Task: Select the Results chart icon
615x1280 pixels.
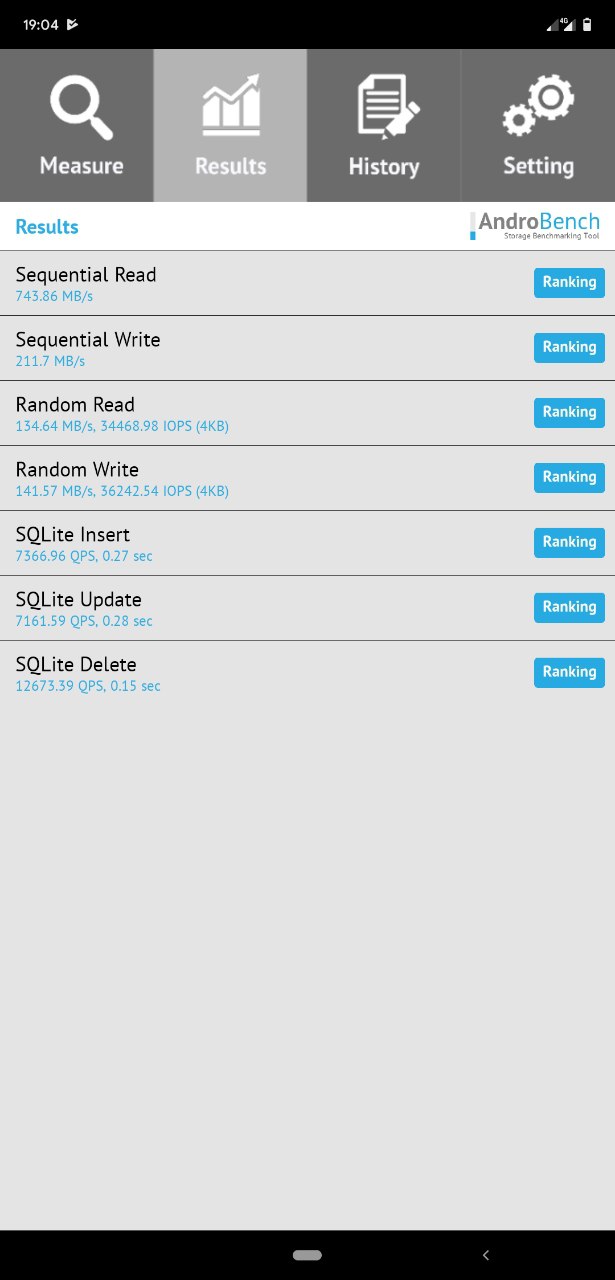Action: (x=231, y=104)
